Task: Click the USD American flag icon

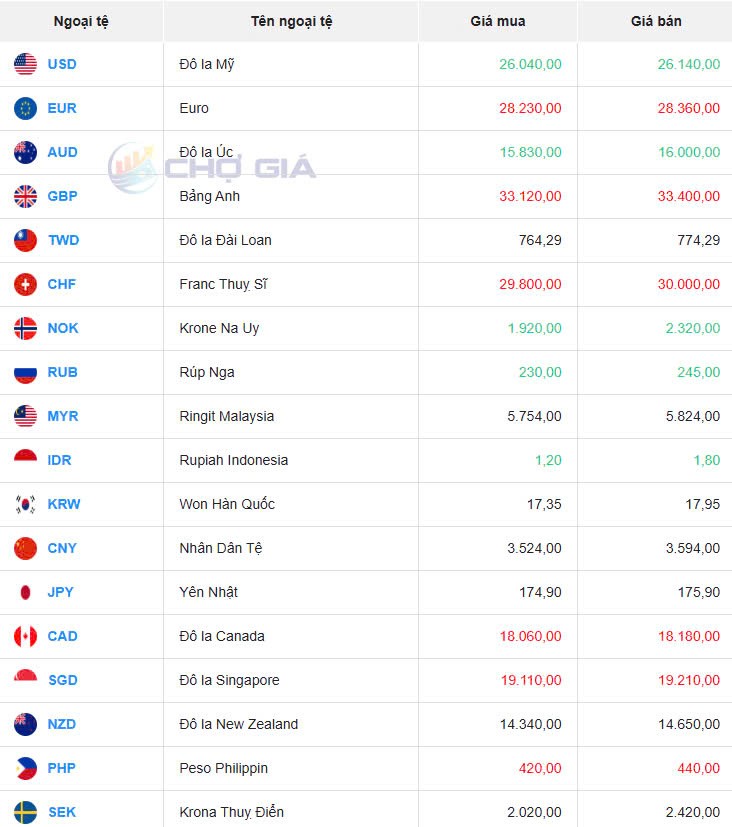Action: (25, 64)
